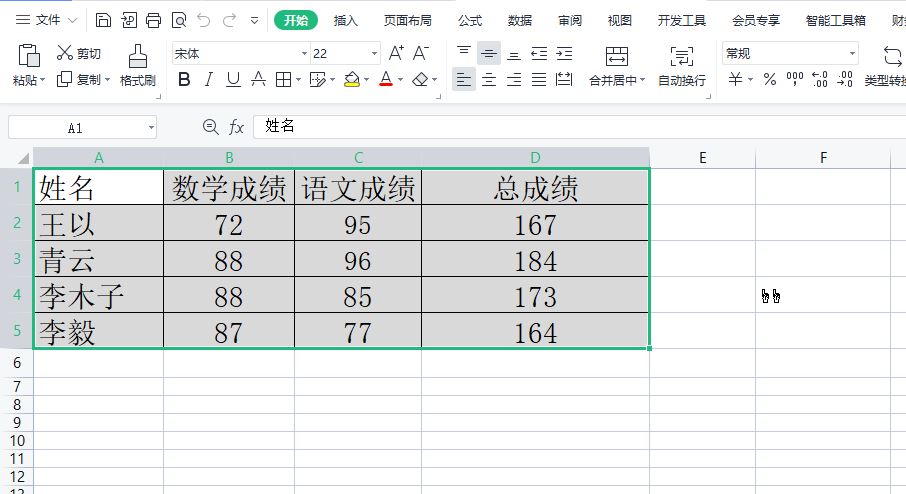
Task: Open the font size 22 dropdown
Action: 374,54
